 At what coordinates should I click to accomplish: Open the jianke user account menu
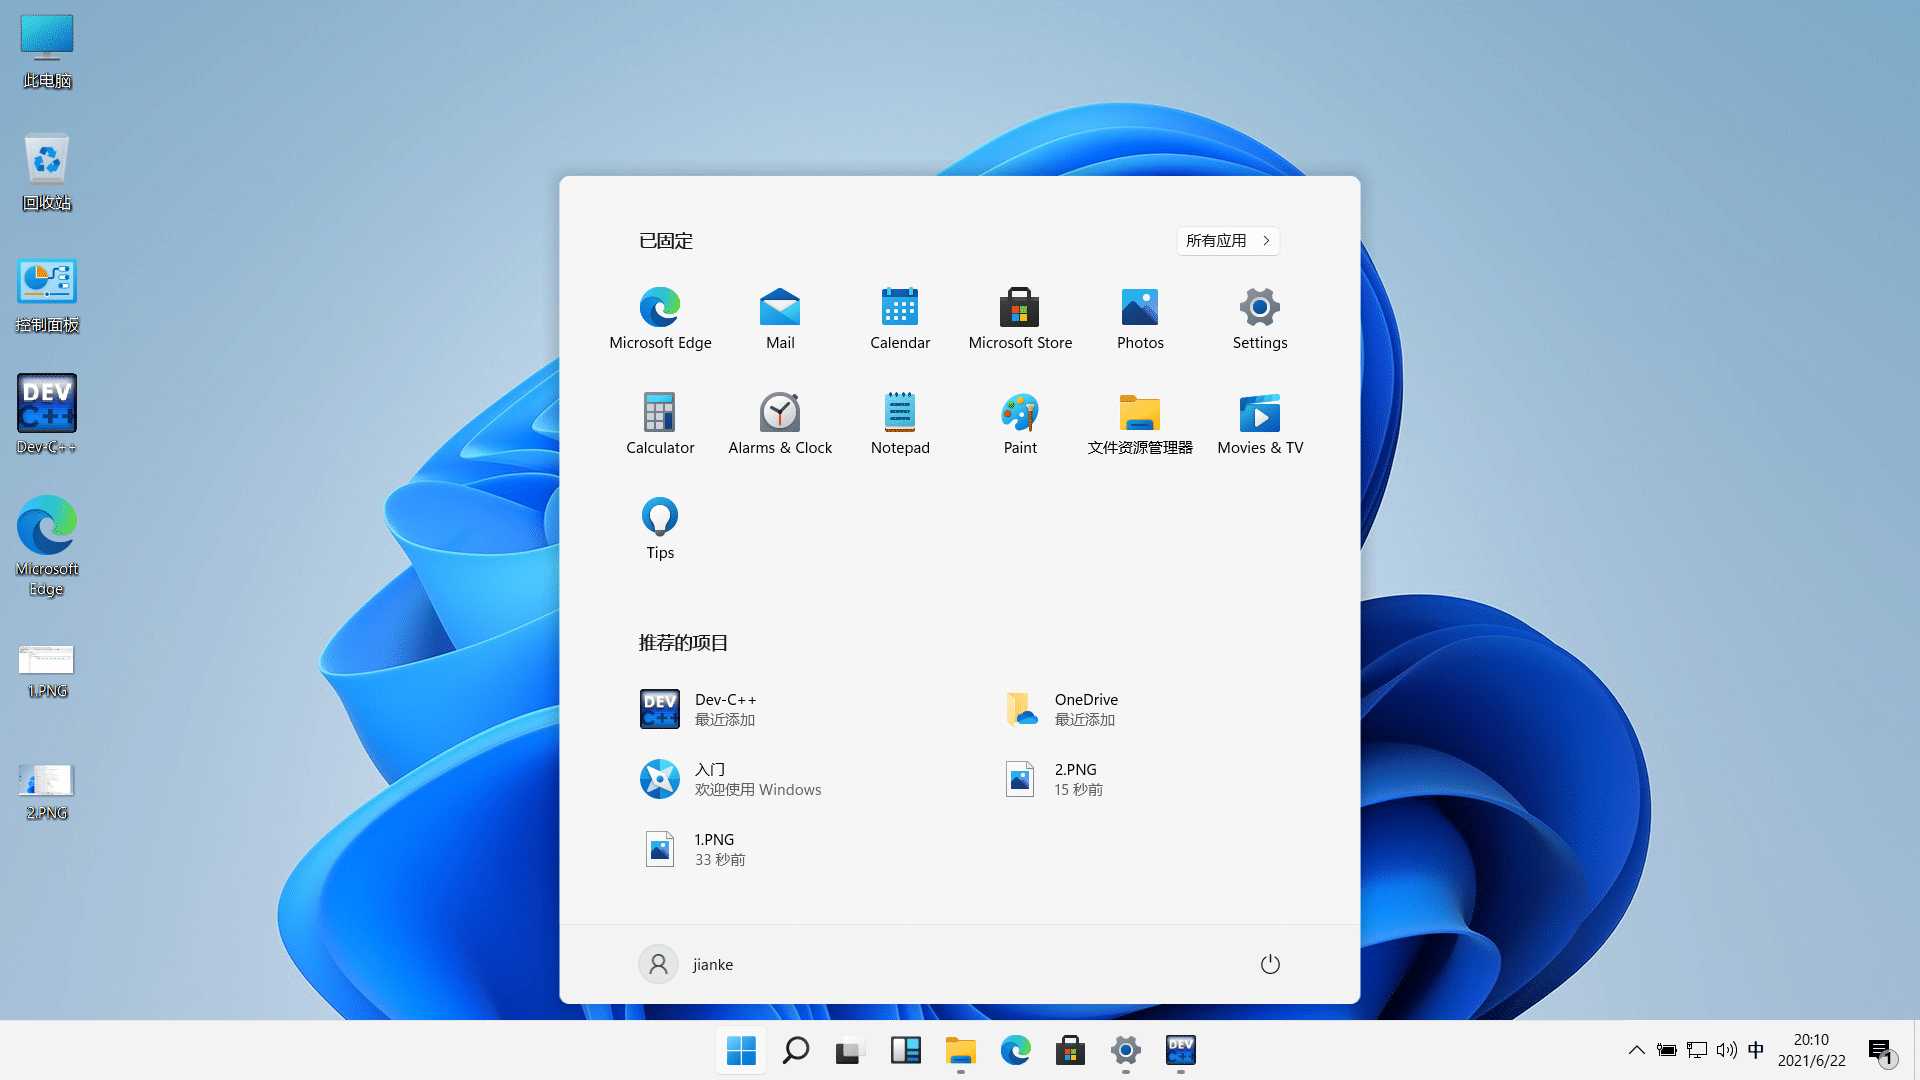687,964
